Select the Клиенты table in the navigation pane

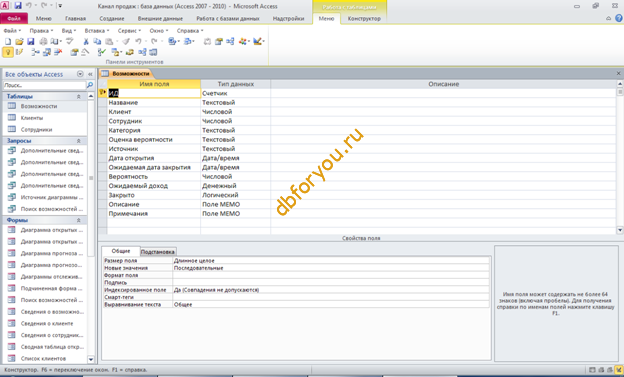click(x=32, y=118)
